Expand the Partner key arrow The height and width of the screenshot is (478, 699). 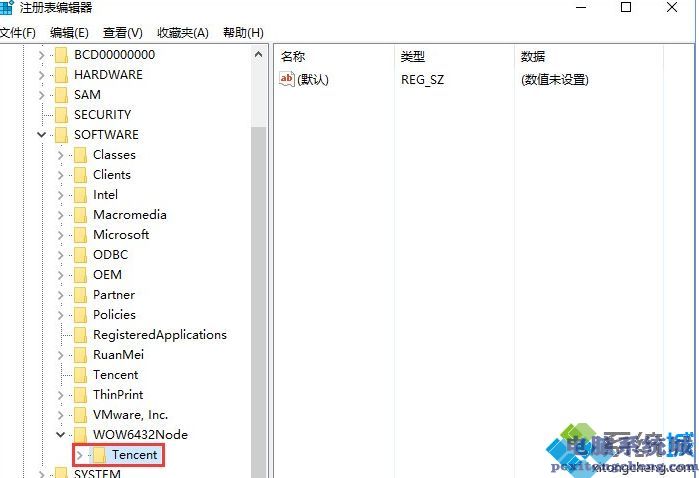coord(61,295)
